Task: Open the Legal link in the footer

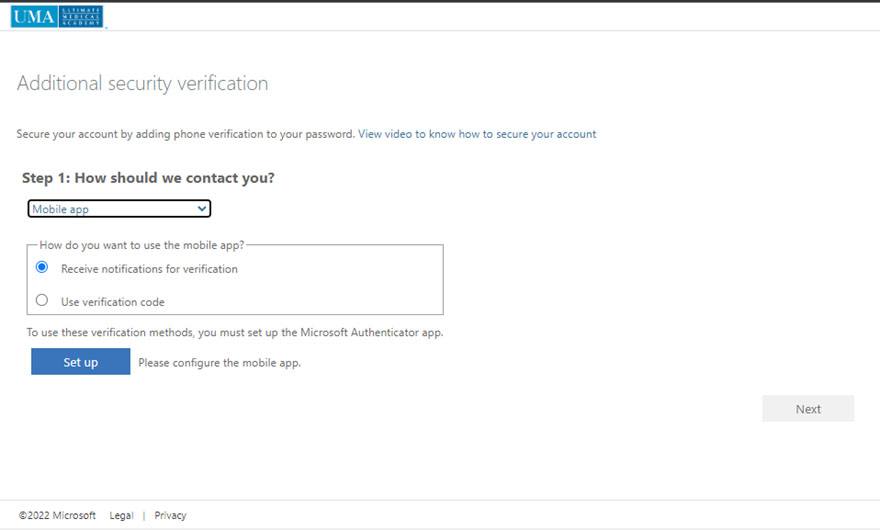Action: [x=121, y=516]
